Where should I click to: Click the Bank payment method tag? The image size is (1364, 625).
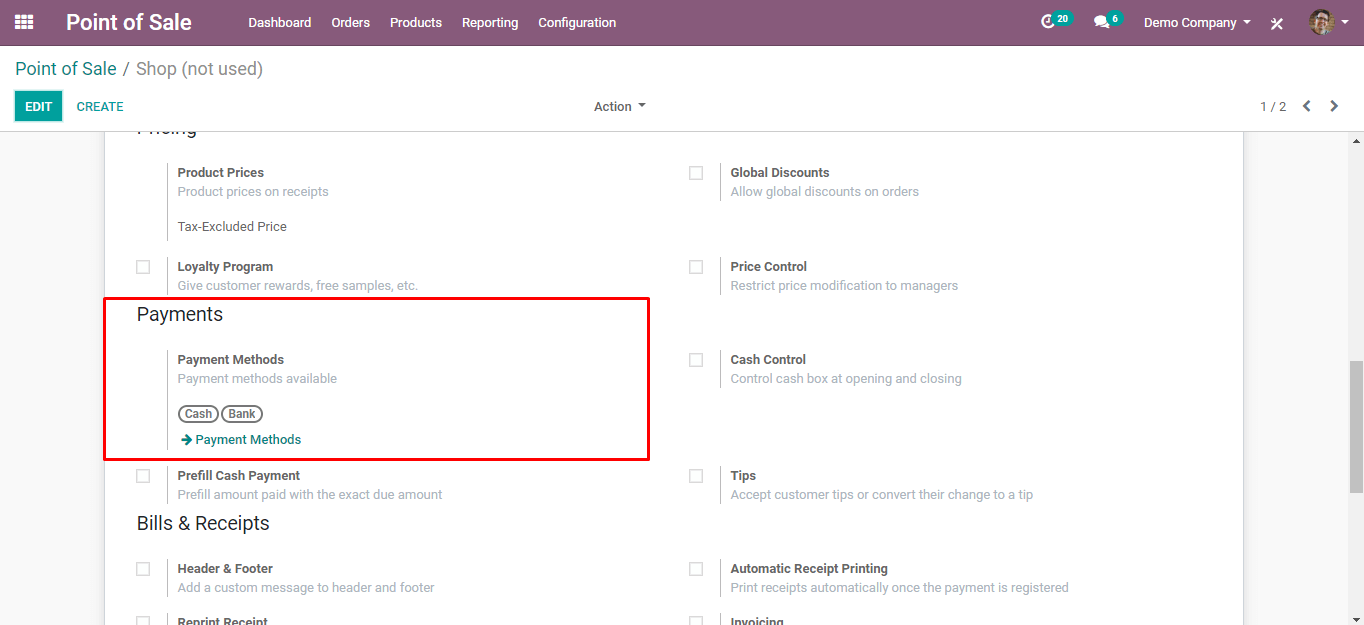(242, 414)
